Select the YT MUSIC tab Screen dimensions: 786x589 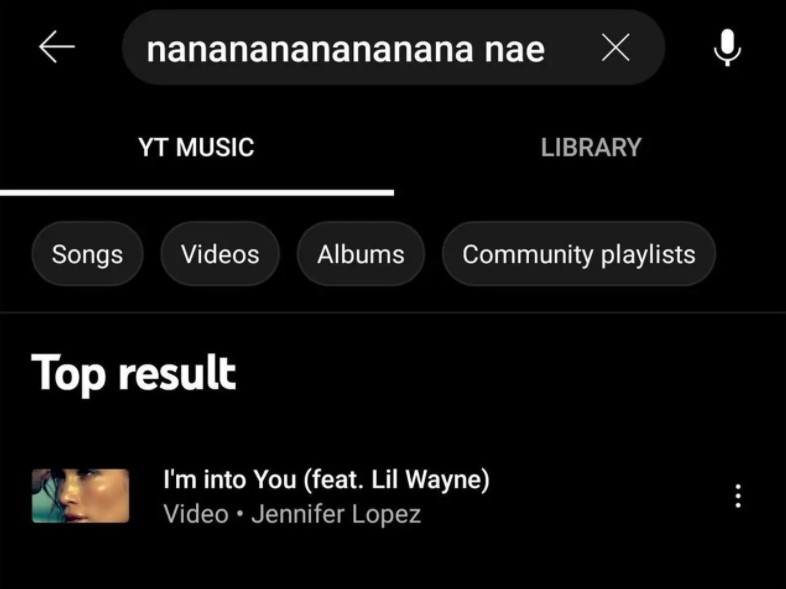(x=196, y=147)
